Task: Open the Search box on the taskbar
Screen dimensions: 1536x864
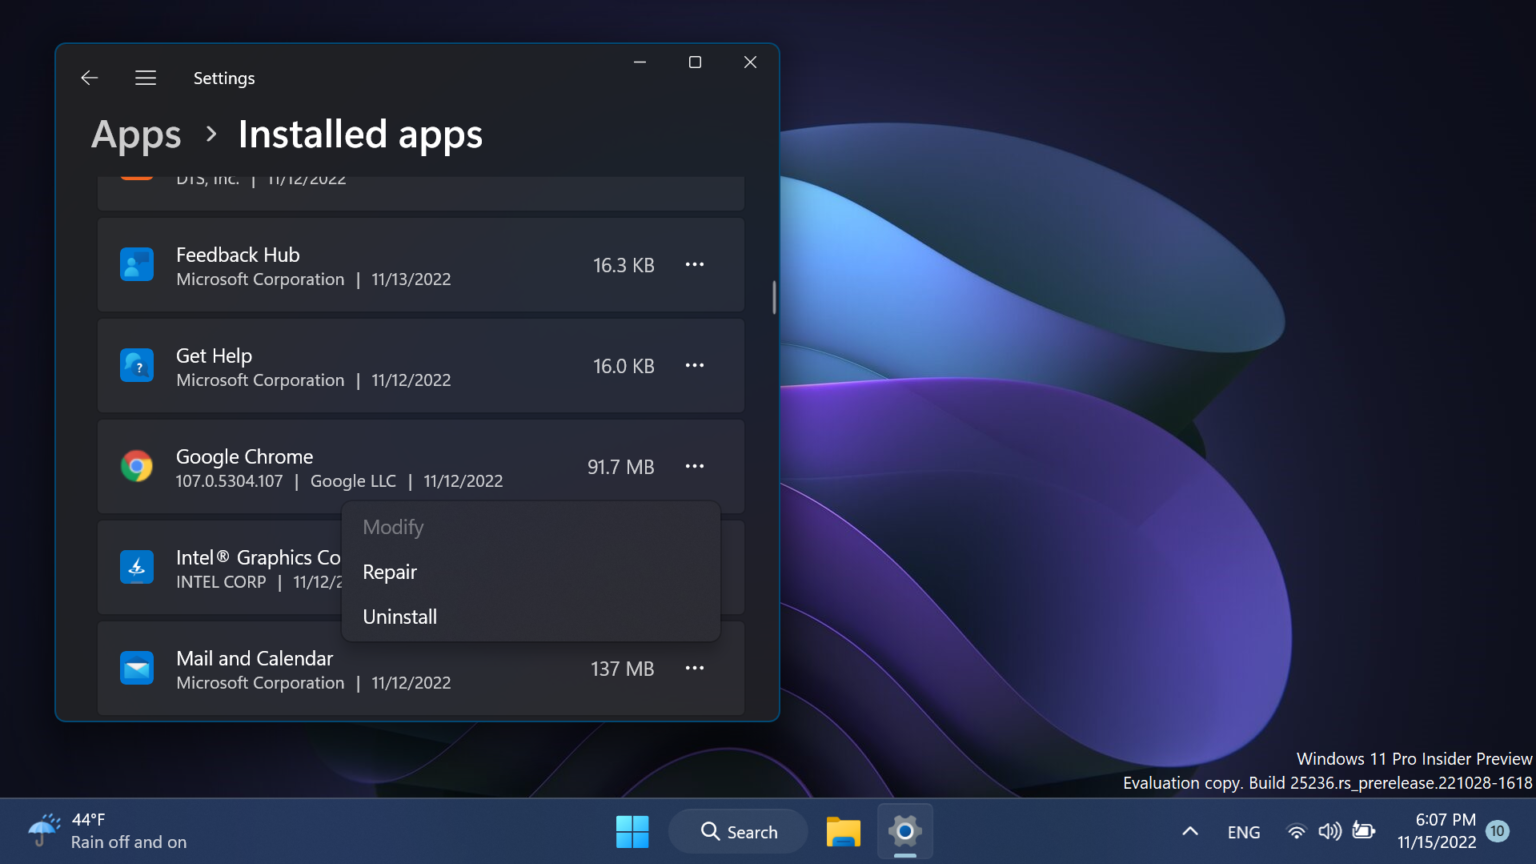Action: [x=738, y=831]
